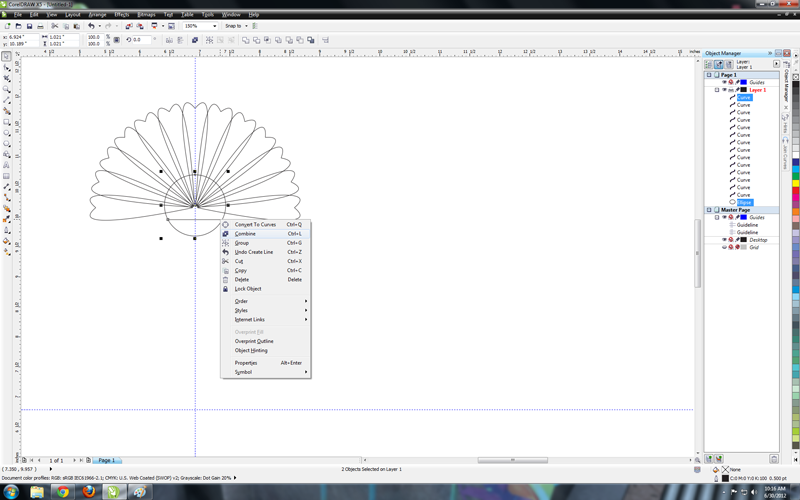
Task: Select the Pick tool in toolbox
Action: pyautogui.click(x=6, y=57)
